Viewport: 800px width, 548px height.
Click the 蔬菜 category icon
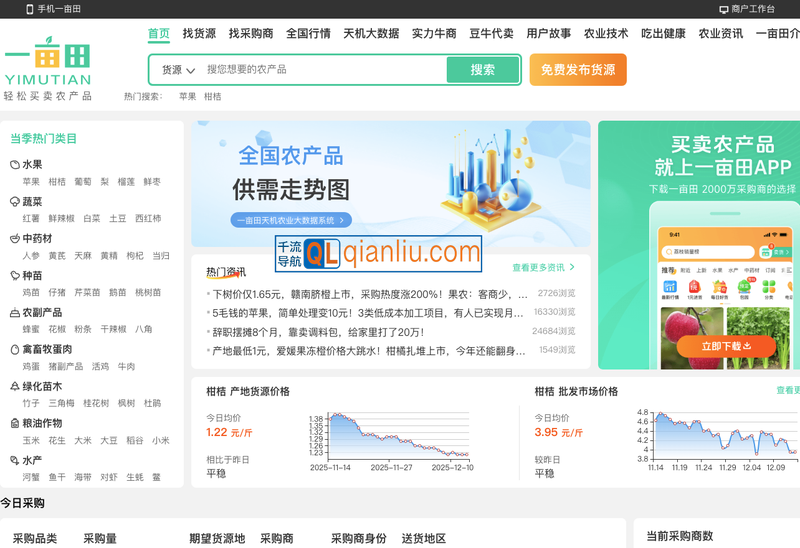coord(15,202)
